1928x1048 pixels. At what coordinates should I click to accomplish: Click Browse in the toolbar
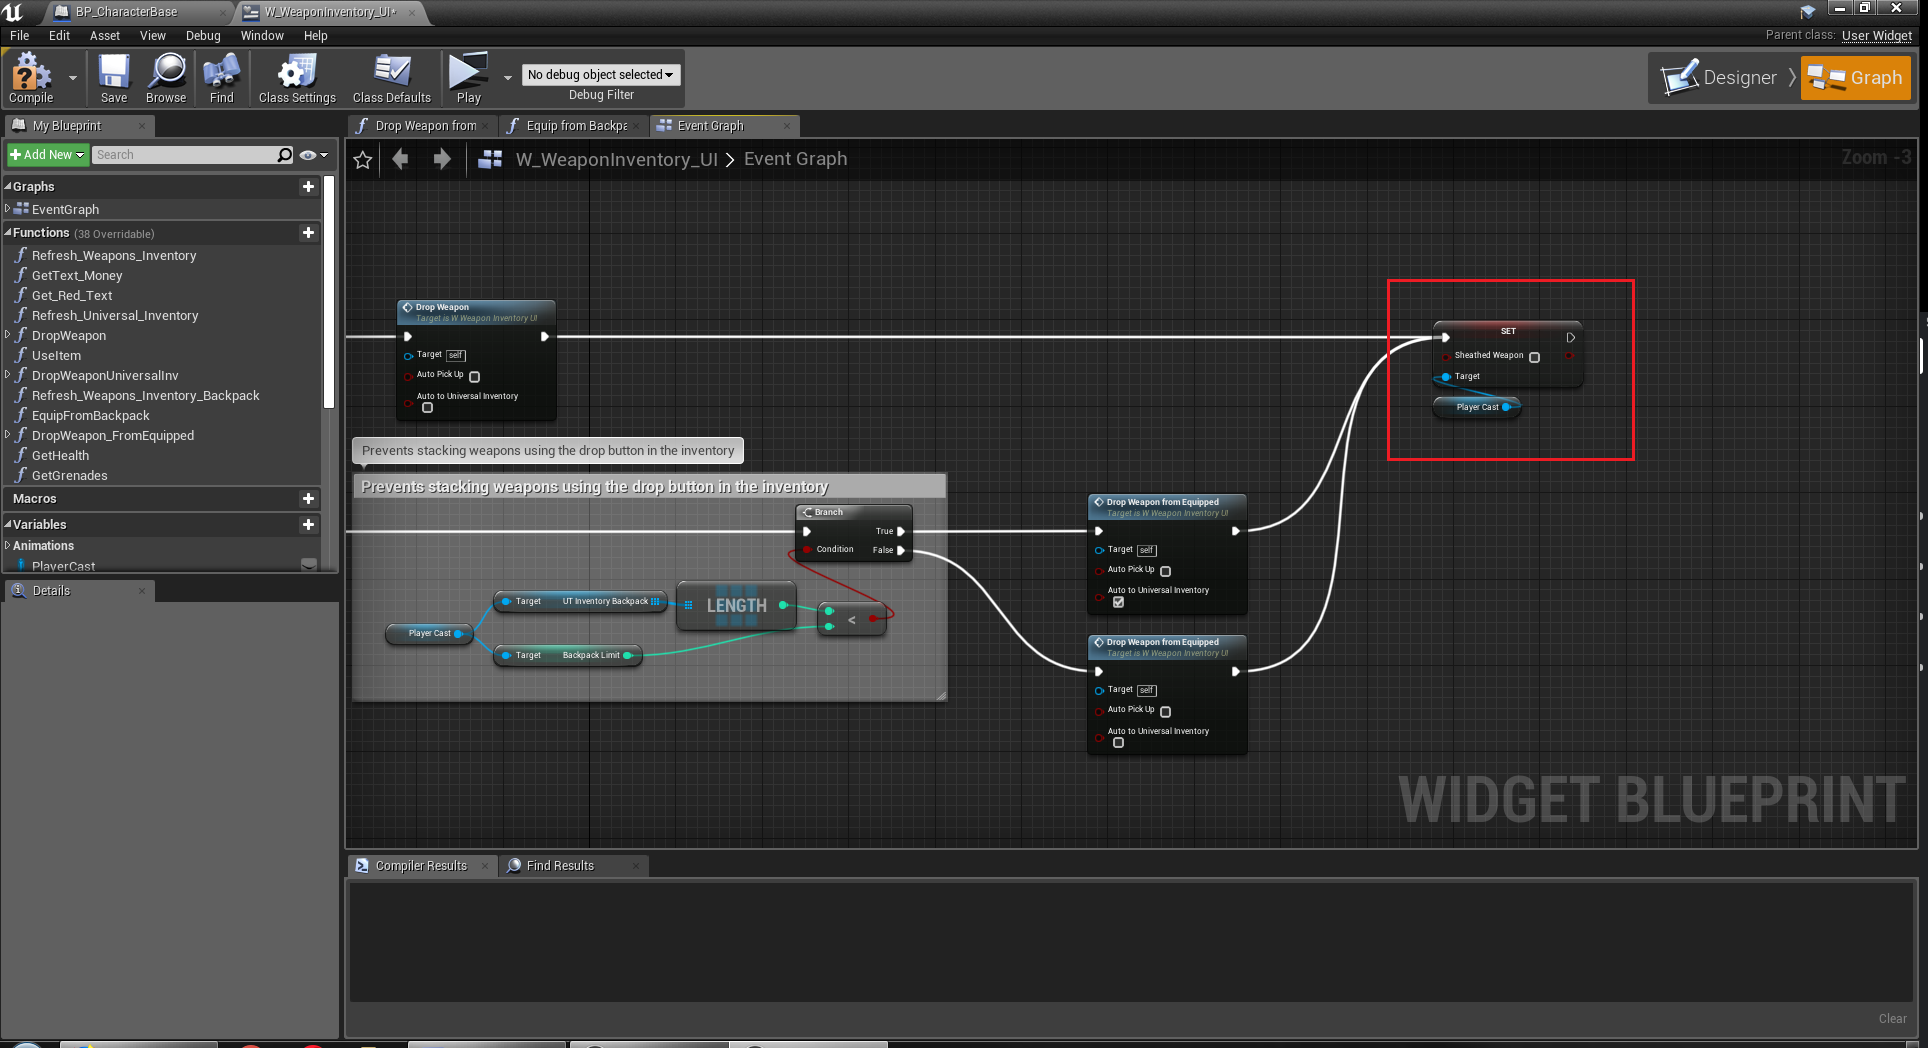coord(166,78)
